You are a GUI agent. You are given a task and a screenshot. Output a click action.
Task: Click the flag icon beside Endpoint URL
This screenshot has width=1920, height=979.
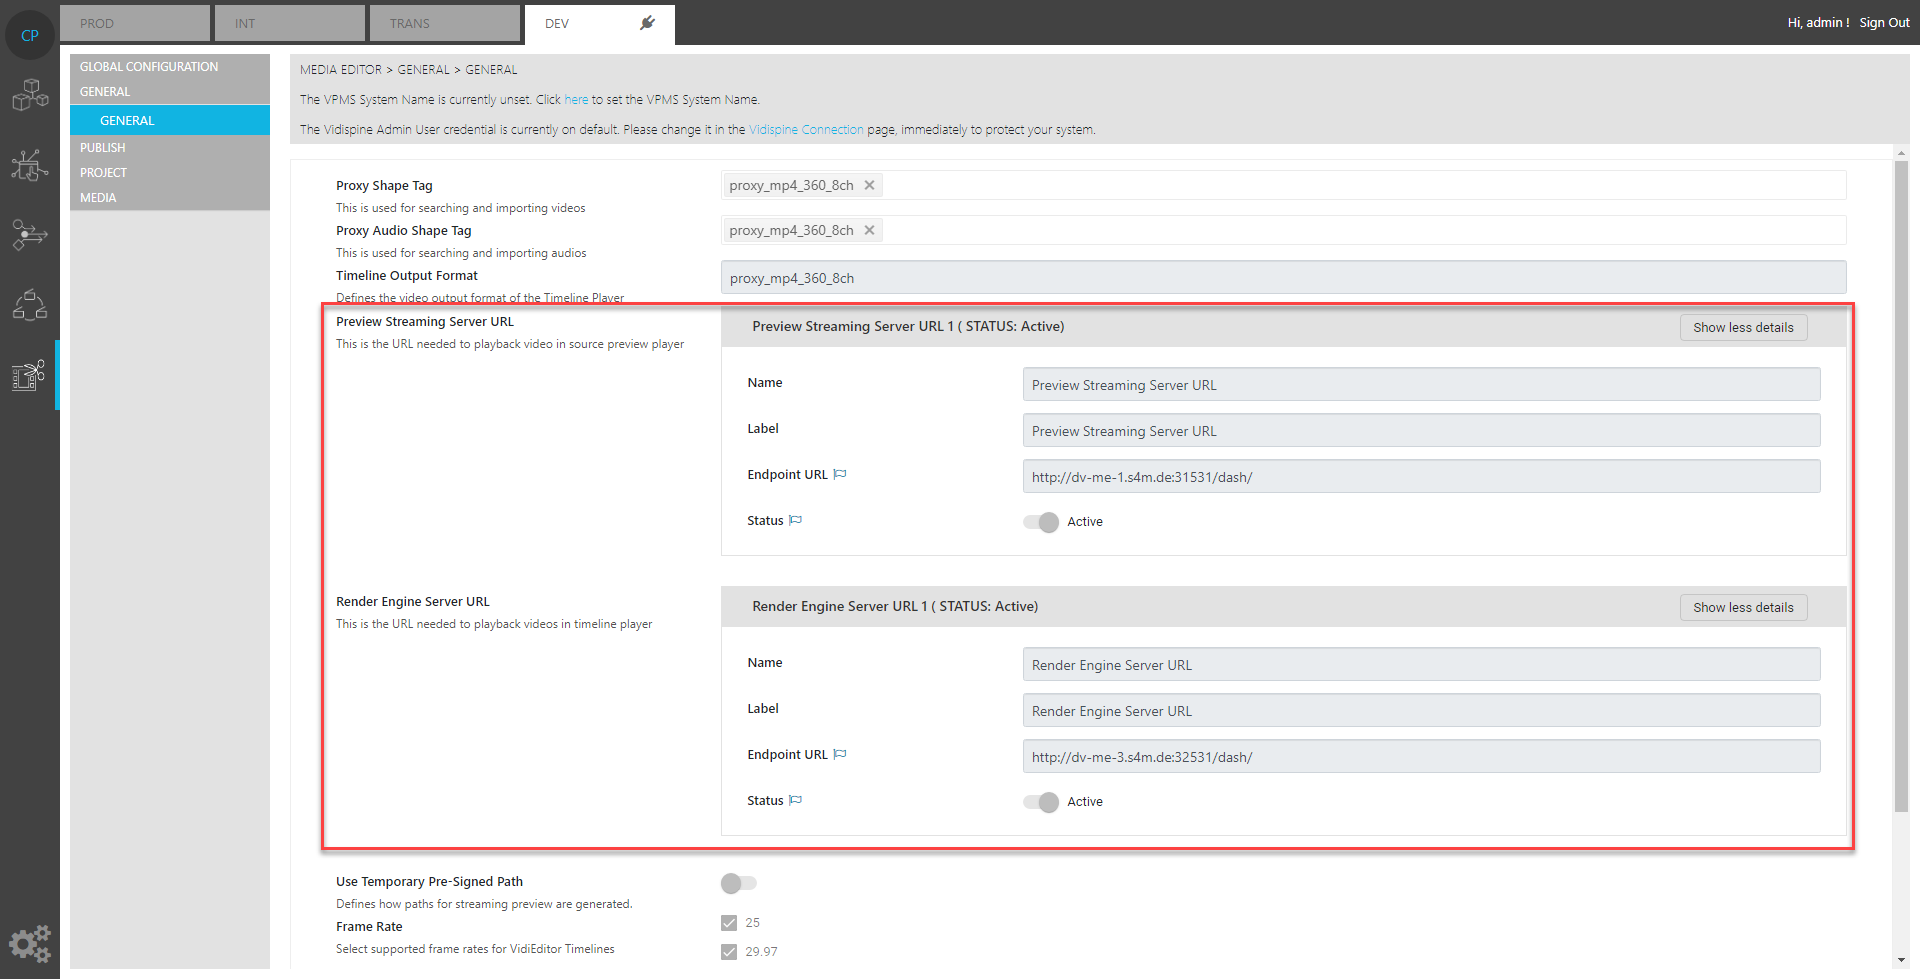click(x=840, y=474)
